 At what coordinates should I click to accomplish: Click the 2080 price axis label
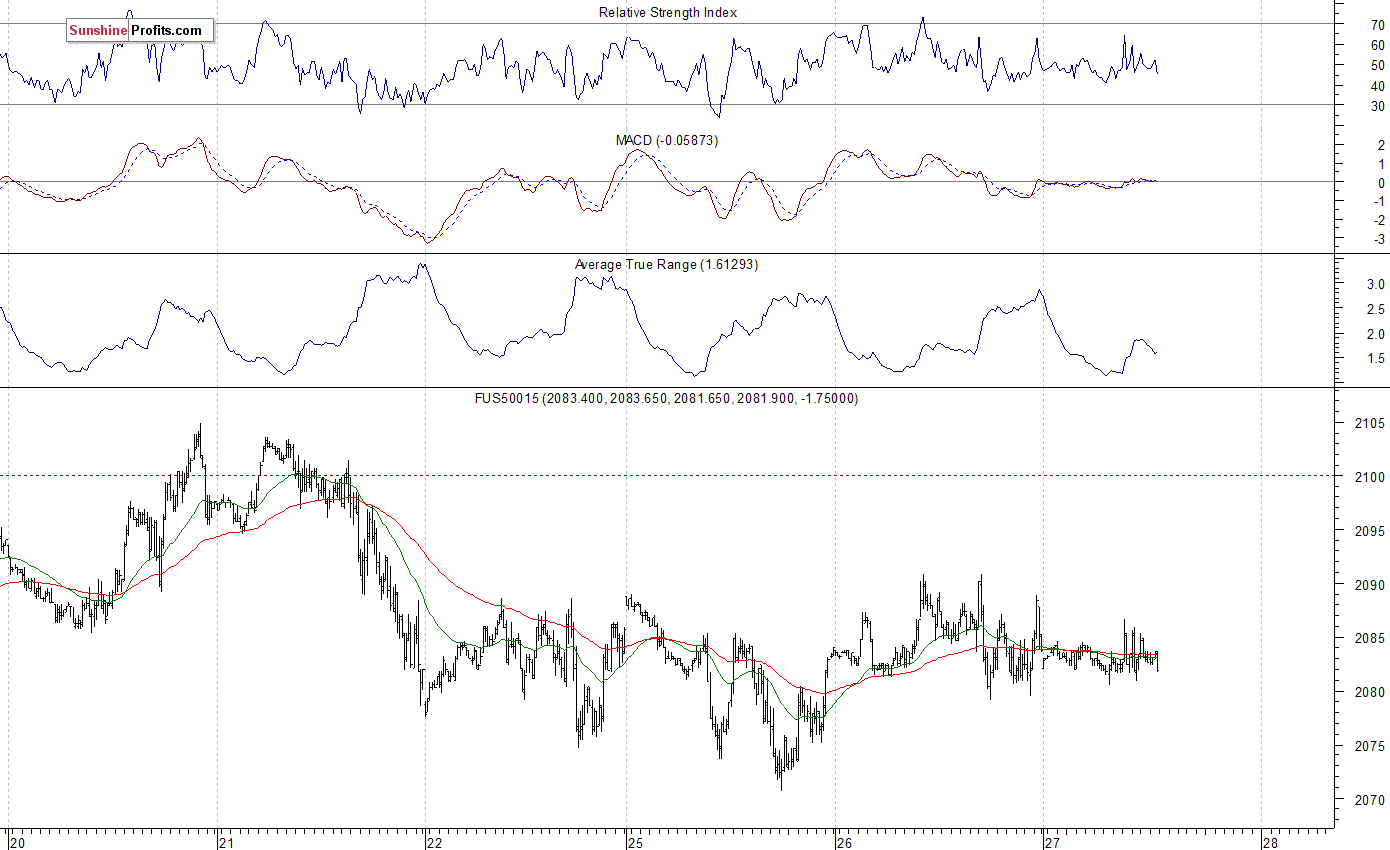(1369, 693)
